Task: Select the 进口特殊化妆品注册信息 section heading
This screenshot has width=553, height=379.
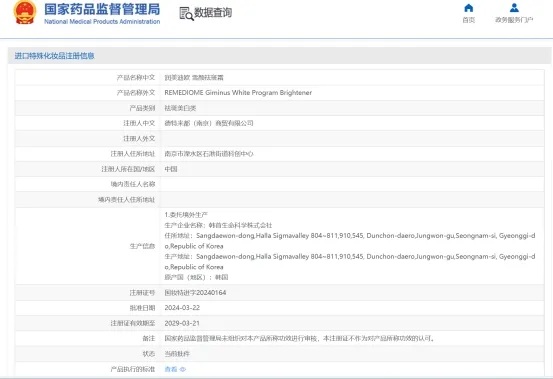Action: pyautogui.click(x=55, y=56)
